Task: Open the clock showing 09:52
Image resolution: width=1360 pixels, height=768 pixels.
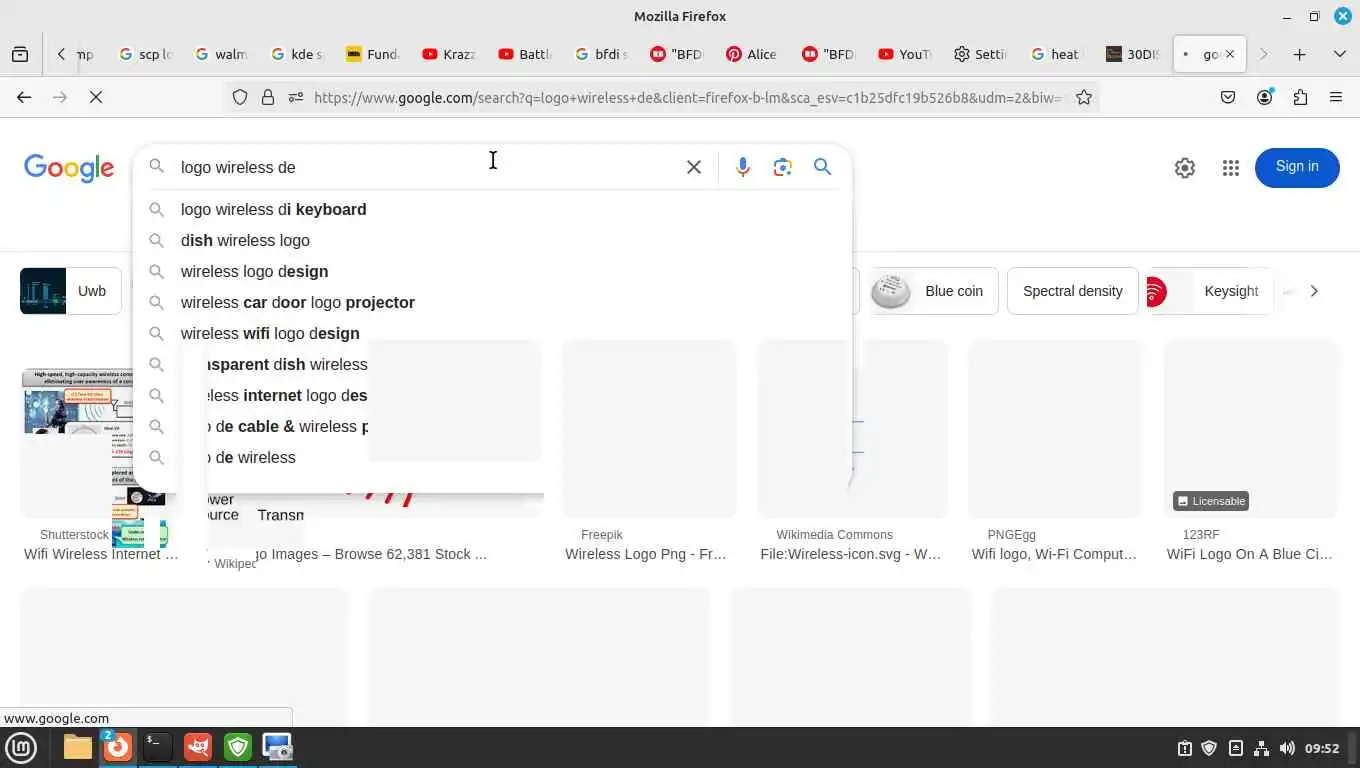Action: [1322, 748]
